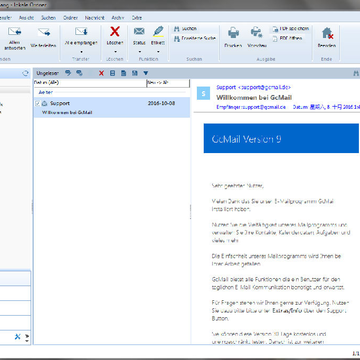This screenshot has width=360, height=360.
Task: Open the Nachricht menu
Action: click(x=95, y=18)
